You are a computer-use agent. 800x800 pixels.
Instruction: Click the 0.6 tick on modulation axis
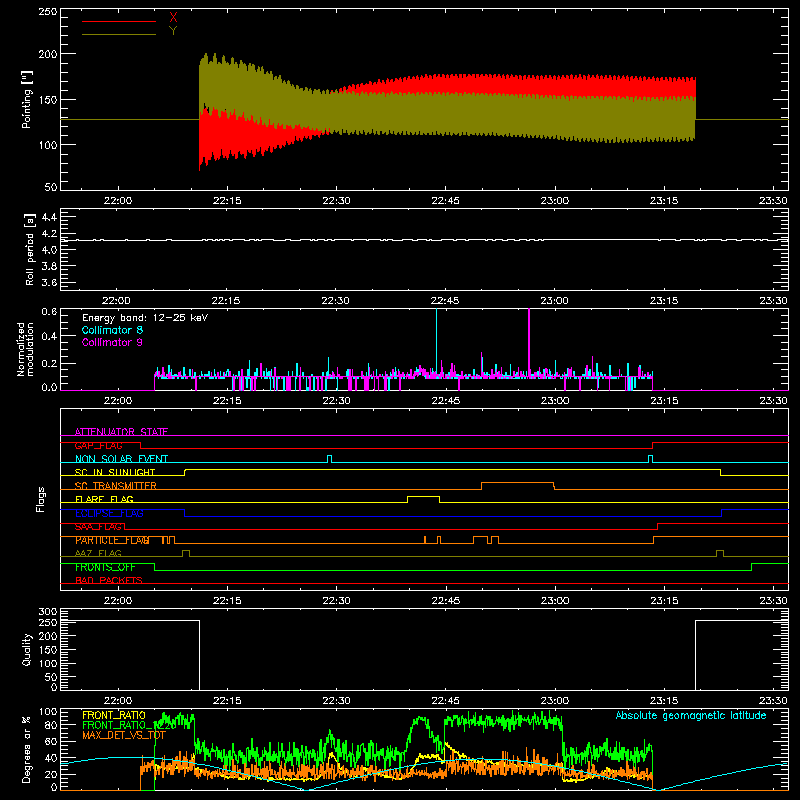click(49, 311)
